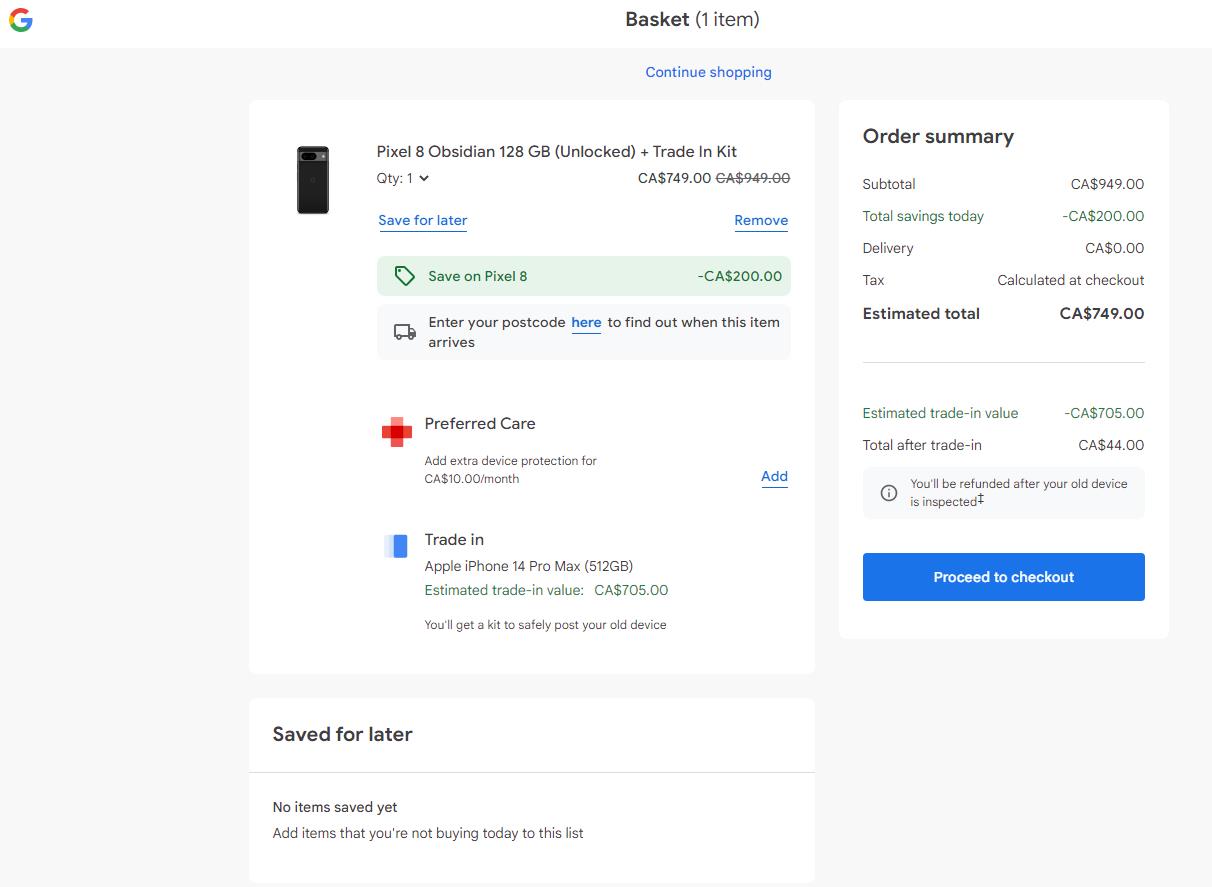Remove the Pixel 8 from basket
Image resolution: width=1212 pixels, height=887 pixels.
click(761, 220)
